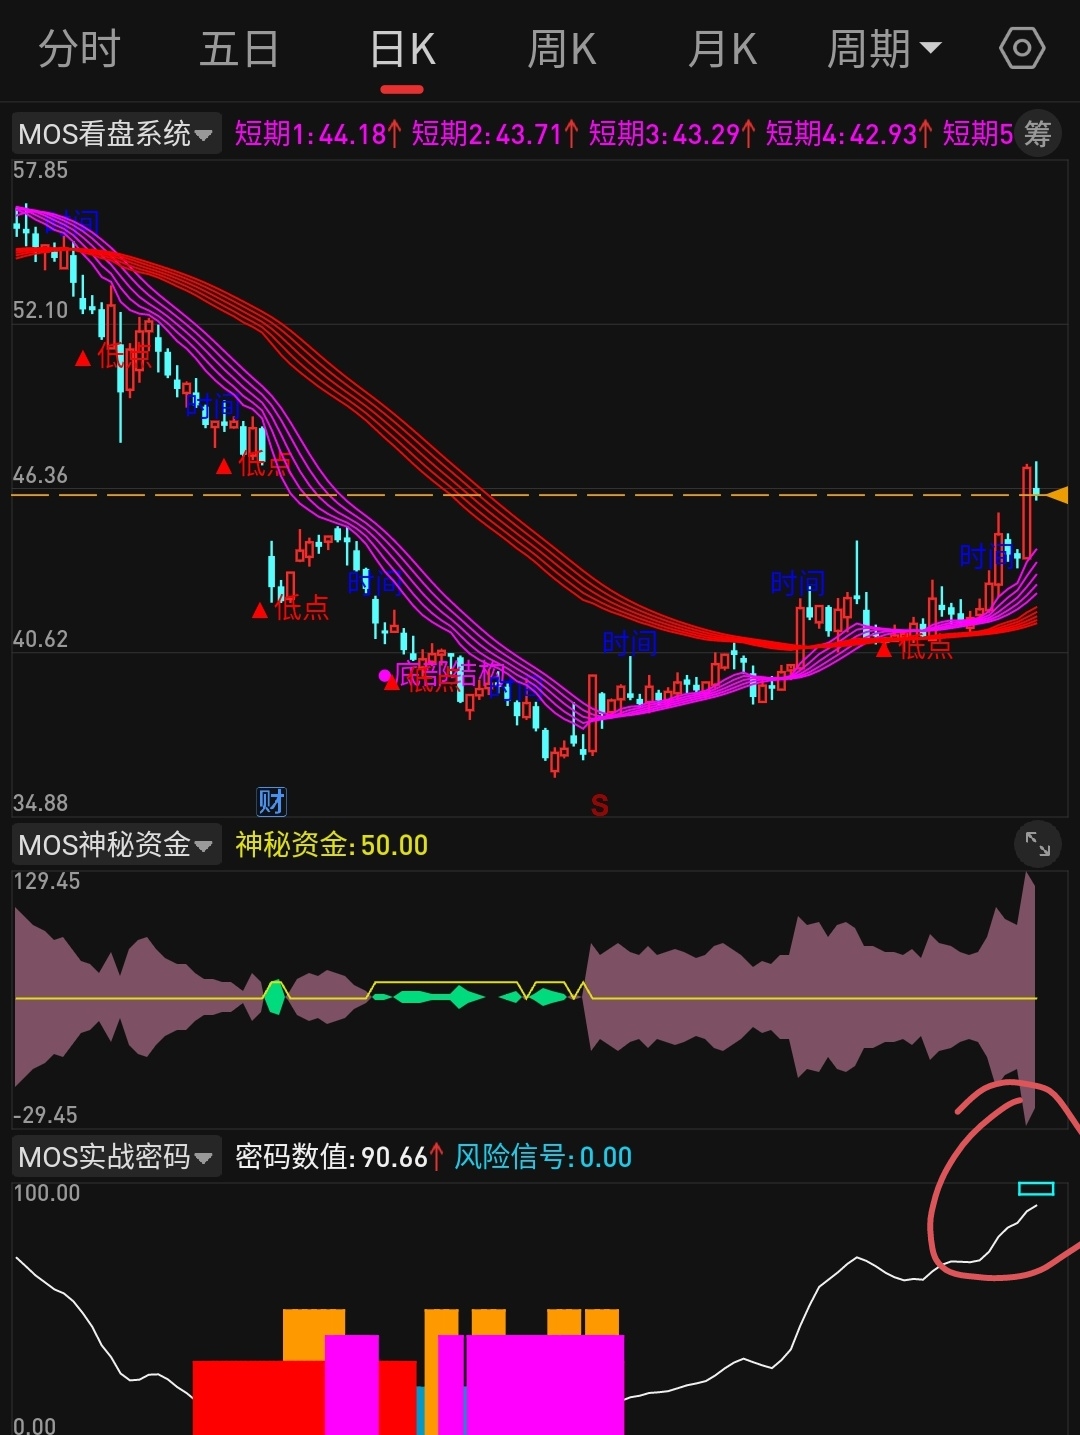Switch to the 分时 tab
The width and height of the screenshot is (1080, 1435).
[x=79, y=49]
